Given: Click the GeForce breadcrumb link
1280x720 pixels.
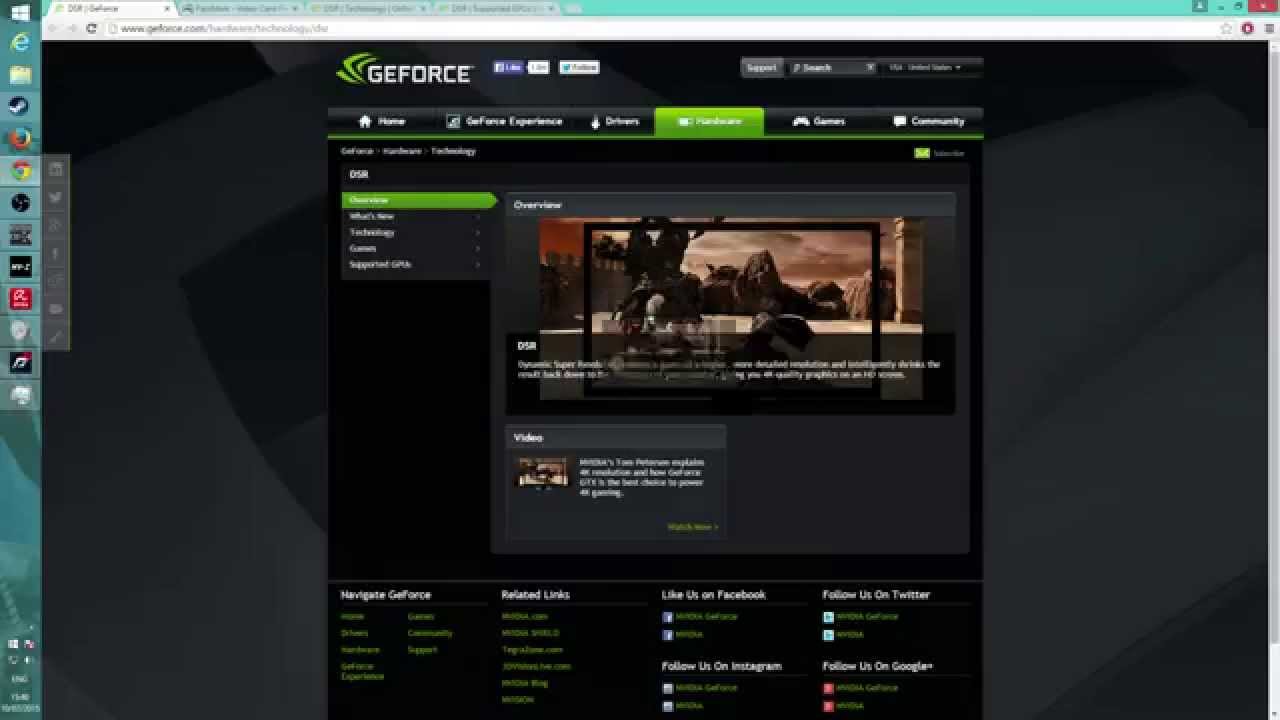Looking at the screenshot, I should (x=357, y=151).
